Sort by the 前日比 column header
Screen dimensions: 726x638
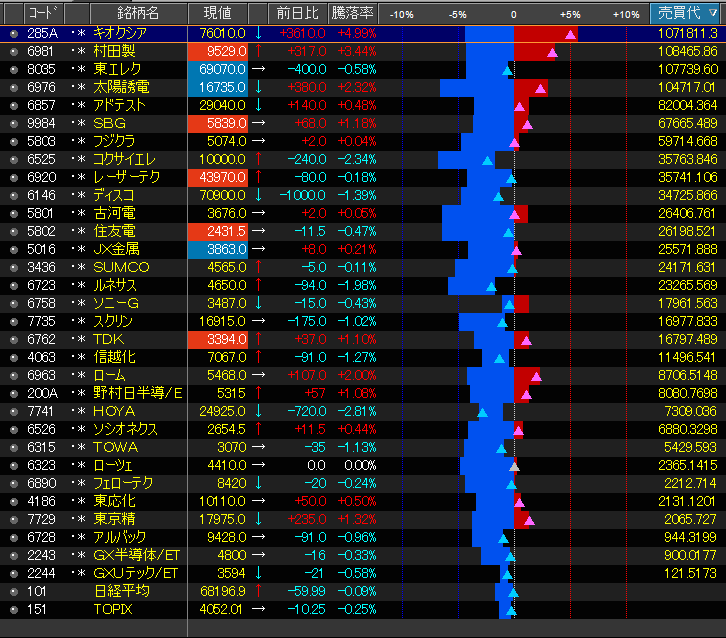(x=297, y=13)
